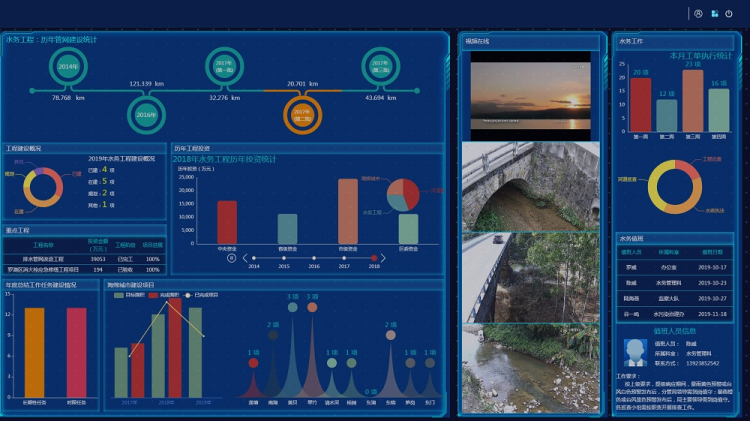
Task: Jump to 2016 on the investment timeline
Action: point(314,257)
